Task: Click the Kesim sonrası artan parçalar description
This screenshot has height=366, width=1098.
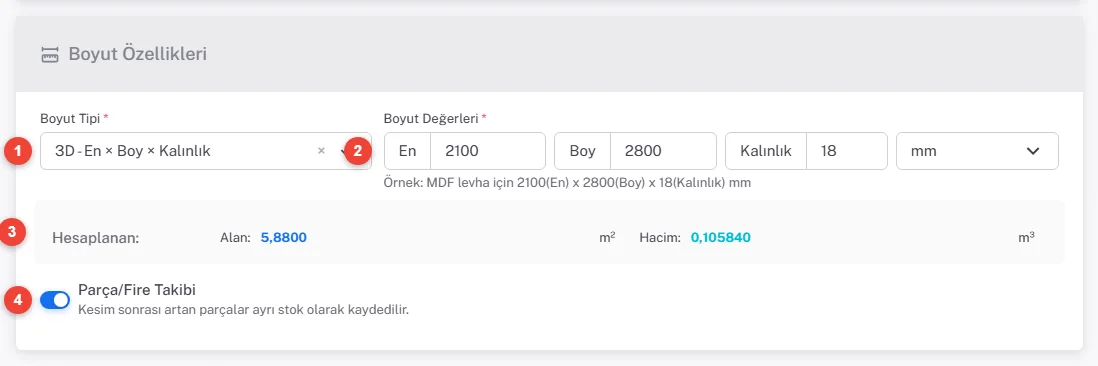Action: pyautogui.click(x=243, y=309)
